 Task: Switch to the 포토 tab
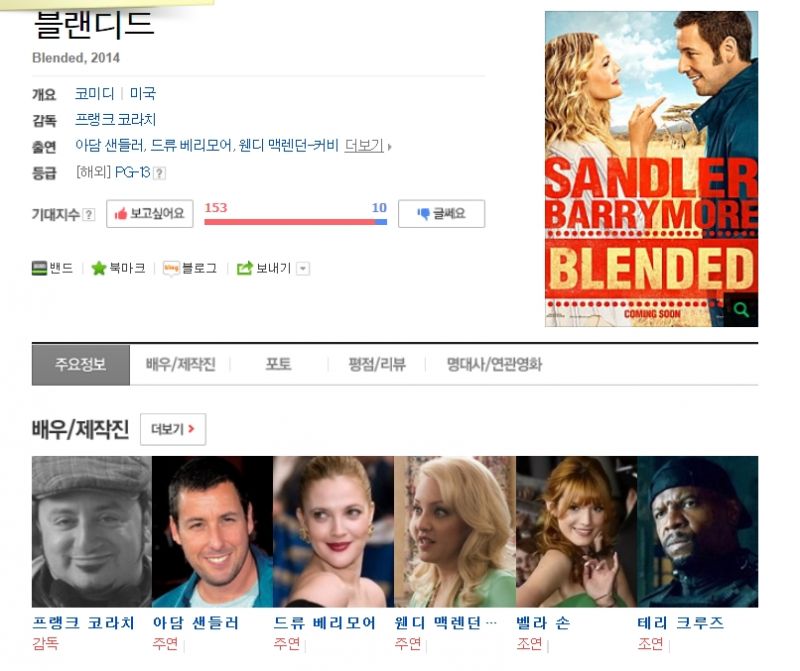pos(278,365)
